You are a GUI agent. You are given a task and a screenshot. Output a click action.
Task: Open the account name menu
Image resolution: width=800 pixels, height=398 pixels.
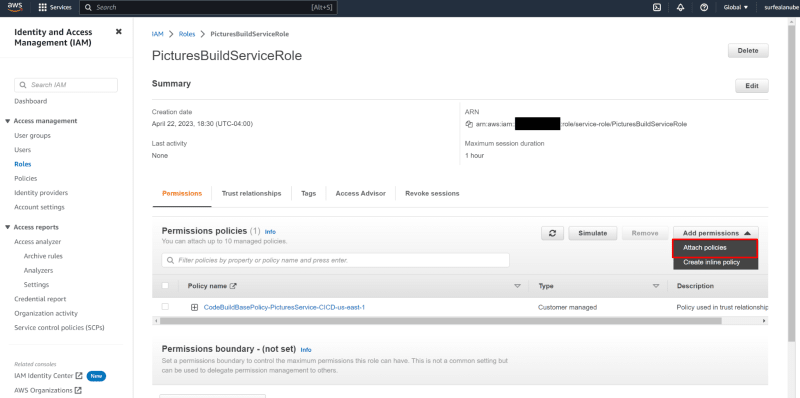click(781, 8)
